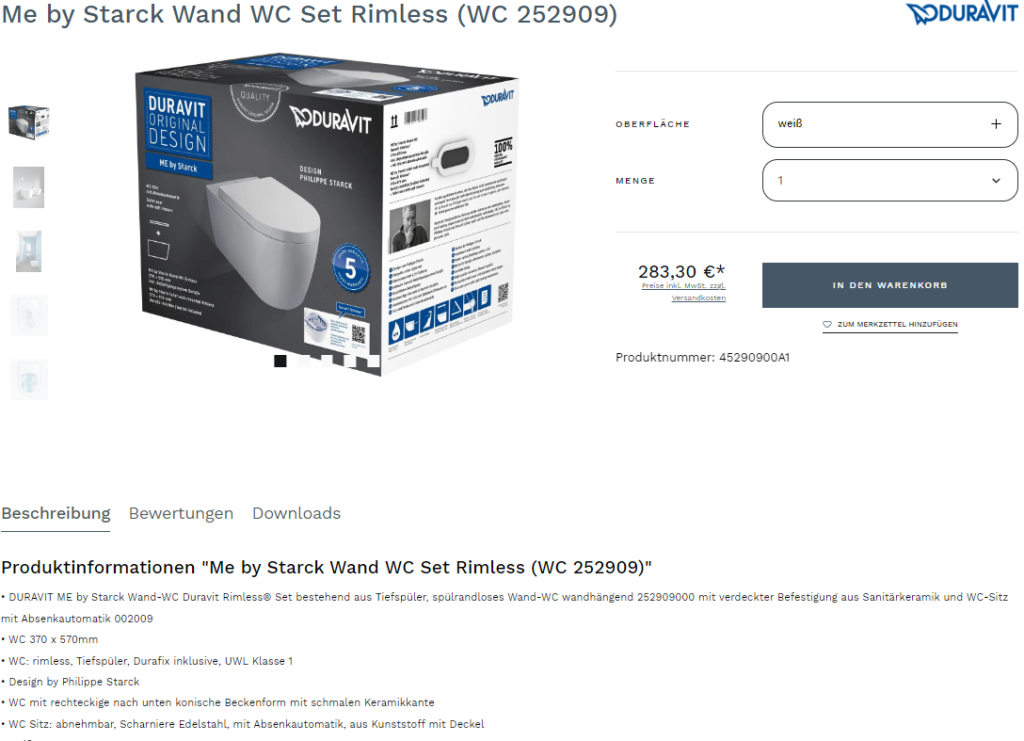The image size is (1024, 741).
Task: Select second thumbnail of wall toilet
Action: point(29,187)
